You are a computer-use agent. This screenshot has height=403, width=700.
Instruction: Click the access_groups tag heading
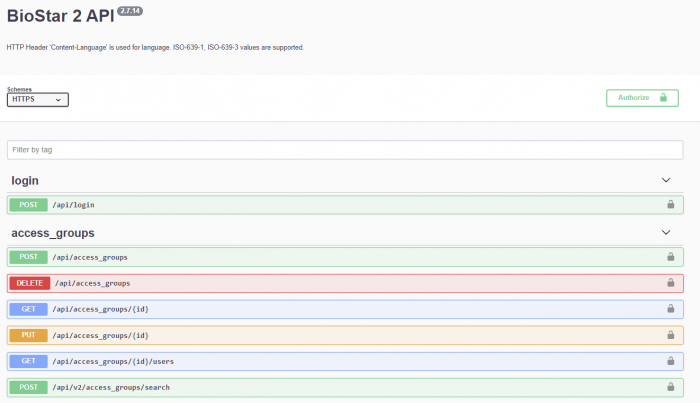tap(53, 233)
